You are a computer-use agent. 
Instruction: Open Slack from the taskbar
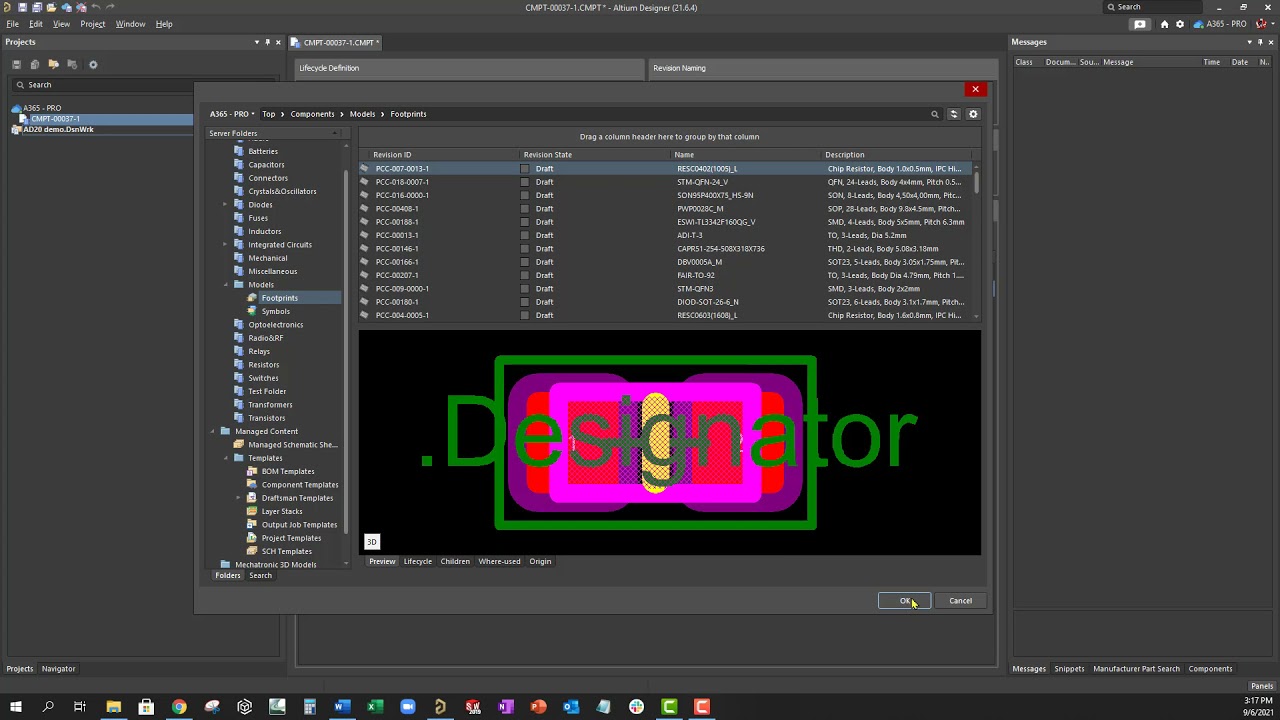pos(636,707)
